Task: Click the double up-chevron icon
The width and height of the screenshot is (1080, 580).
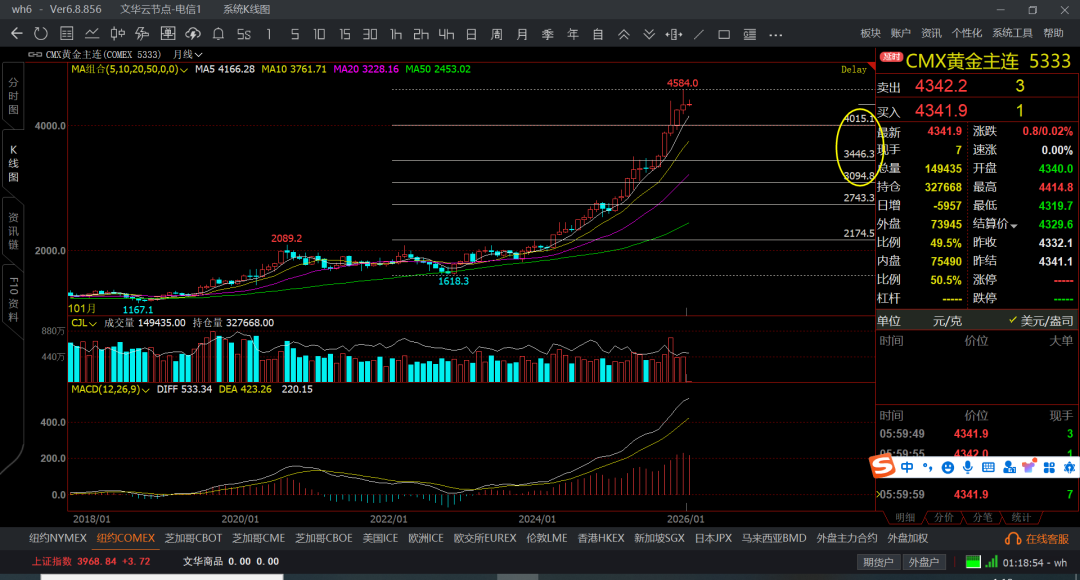Action: tap(623, 34)
